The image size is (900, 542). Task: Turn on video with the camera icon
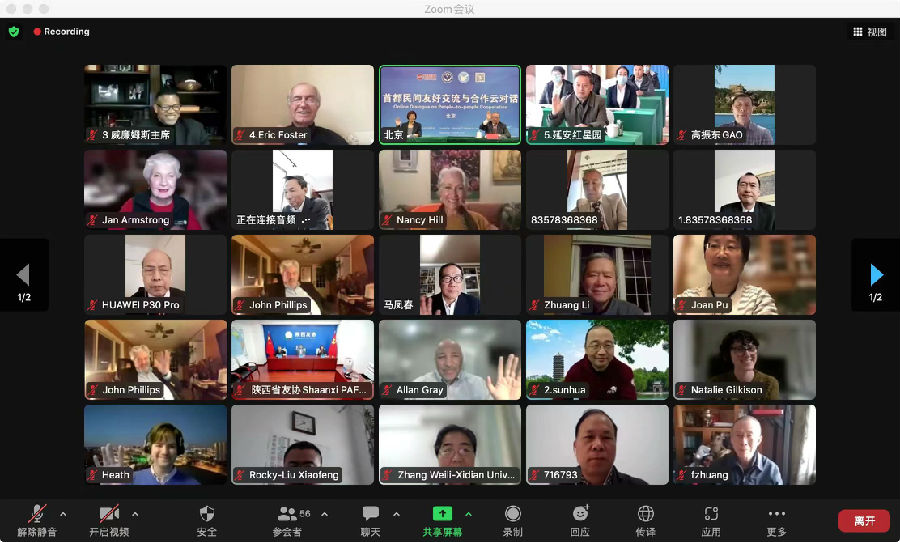tap(109, 514)
